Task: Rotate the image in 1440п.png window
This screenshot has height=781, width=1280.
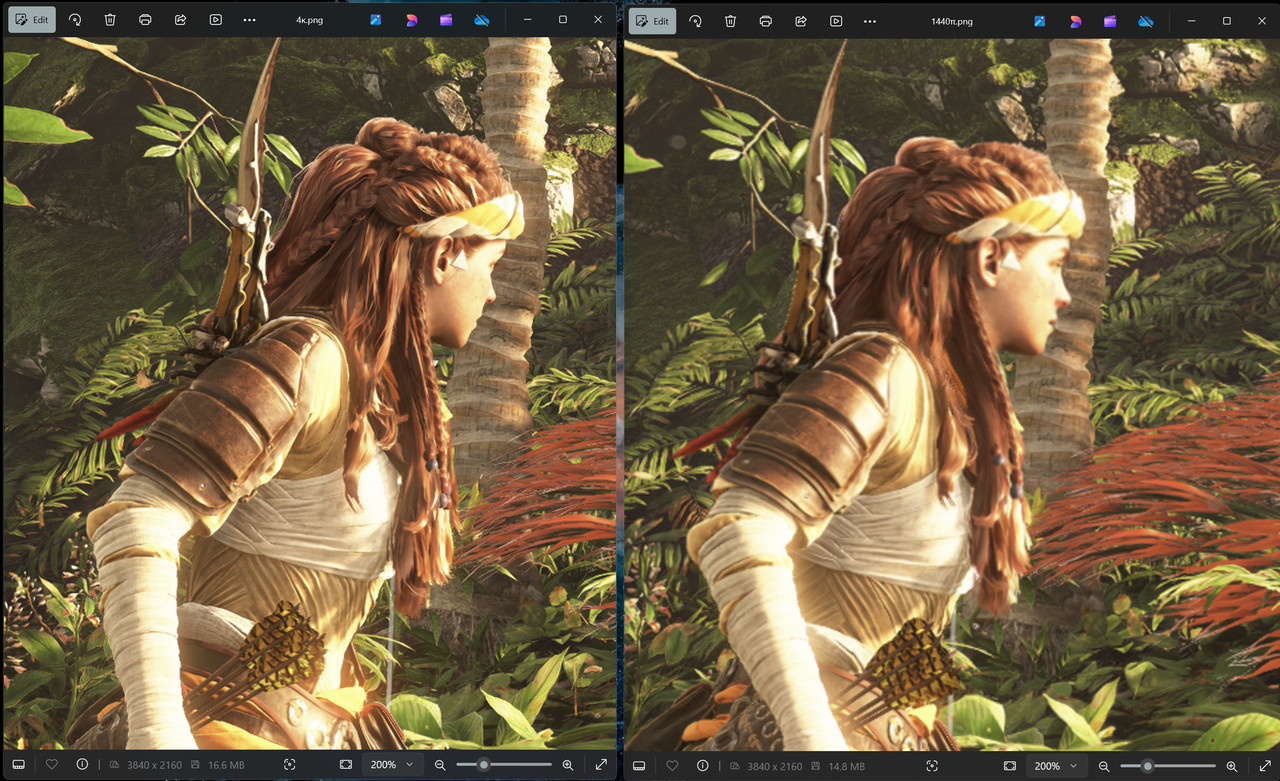Action: 696,21
